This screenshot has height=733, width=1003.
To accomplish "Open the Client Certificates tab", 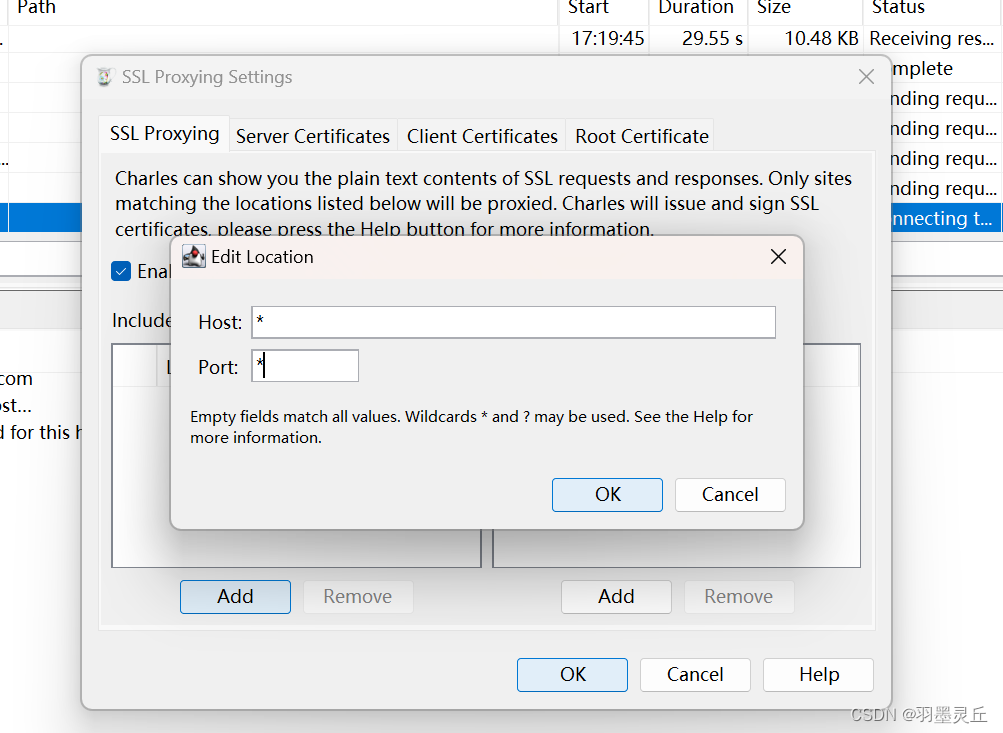I will click(482, 136).
